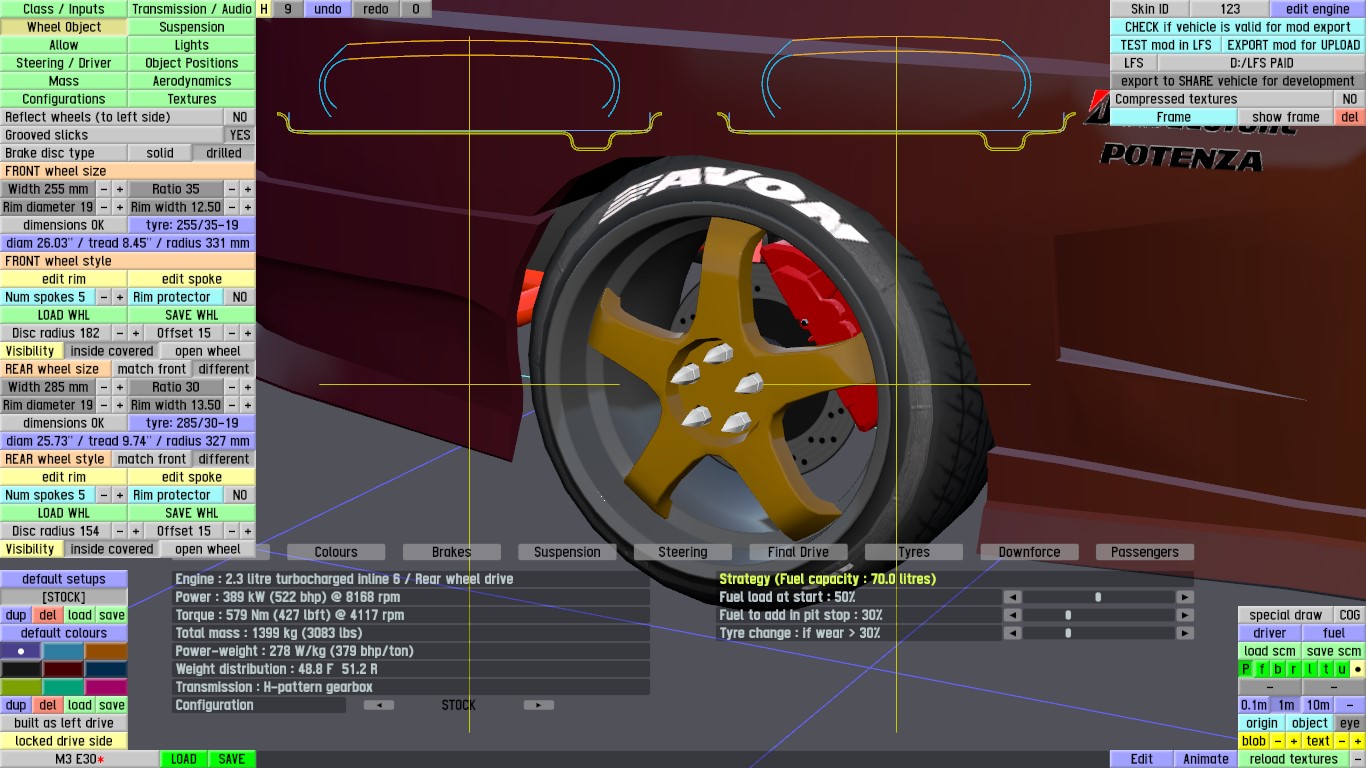Click the green SAVE button beside LOAD
This screenshot has width=1366, height=768.
coord(232,759)
